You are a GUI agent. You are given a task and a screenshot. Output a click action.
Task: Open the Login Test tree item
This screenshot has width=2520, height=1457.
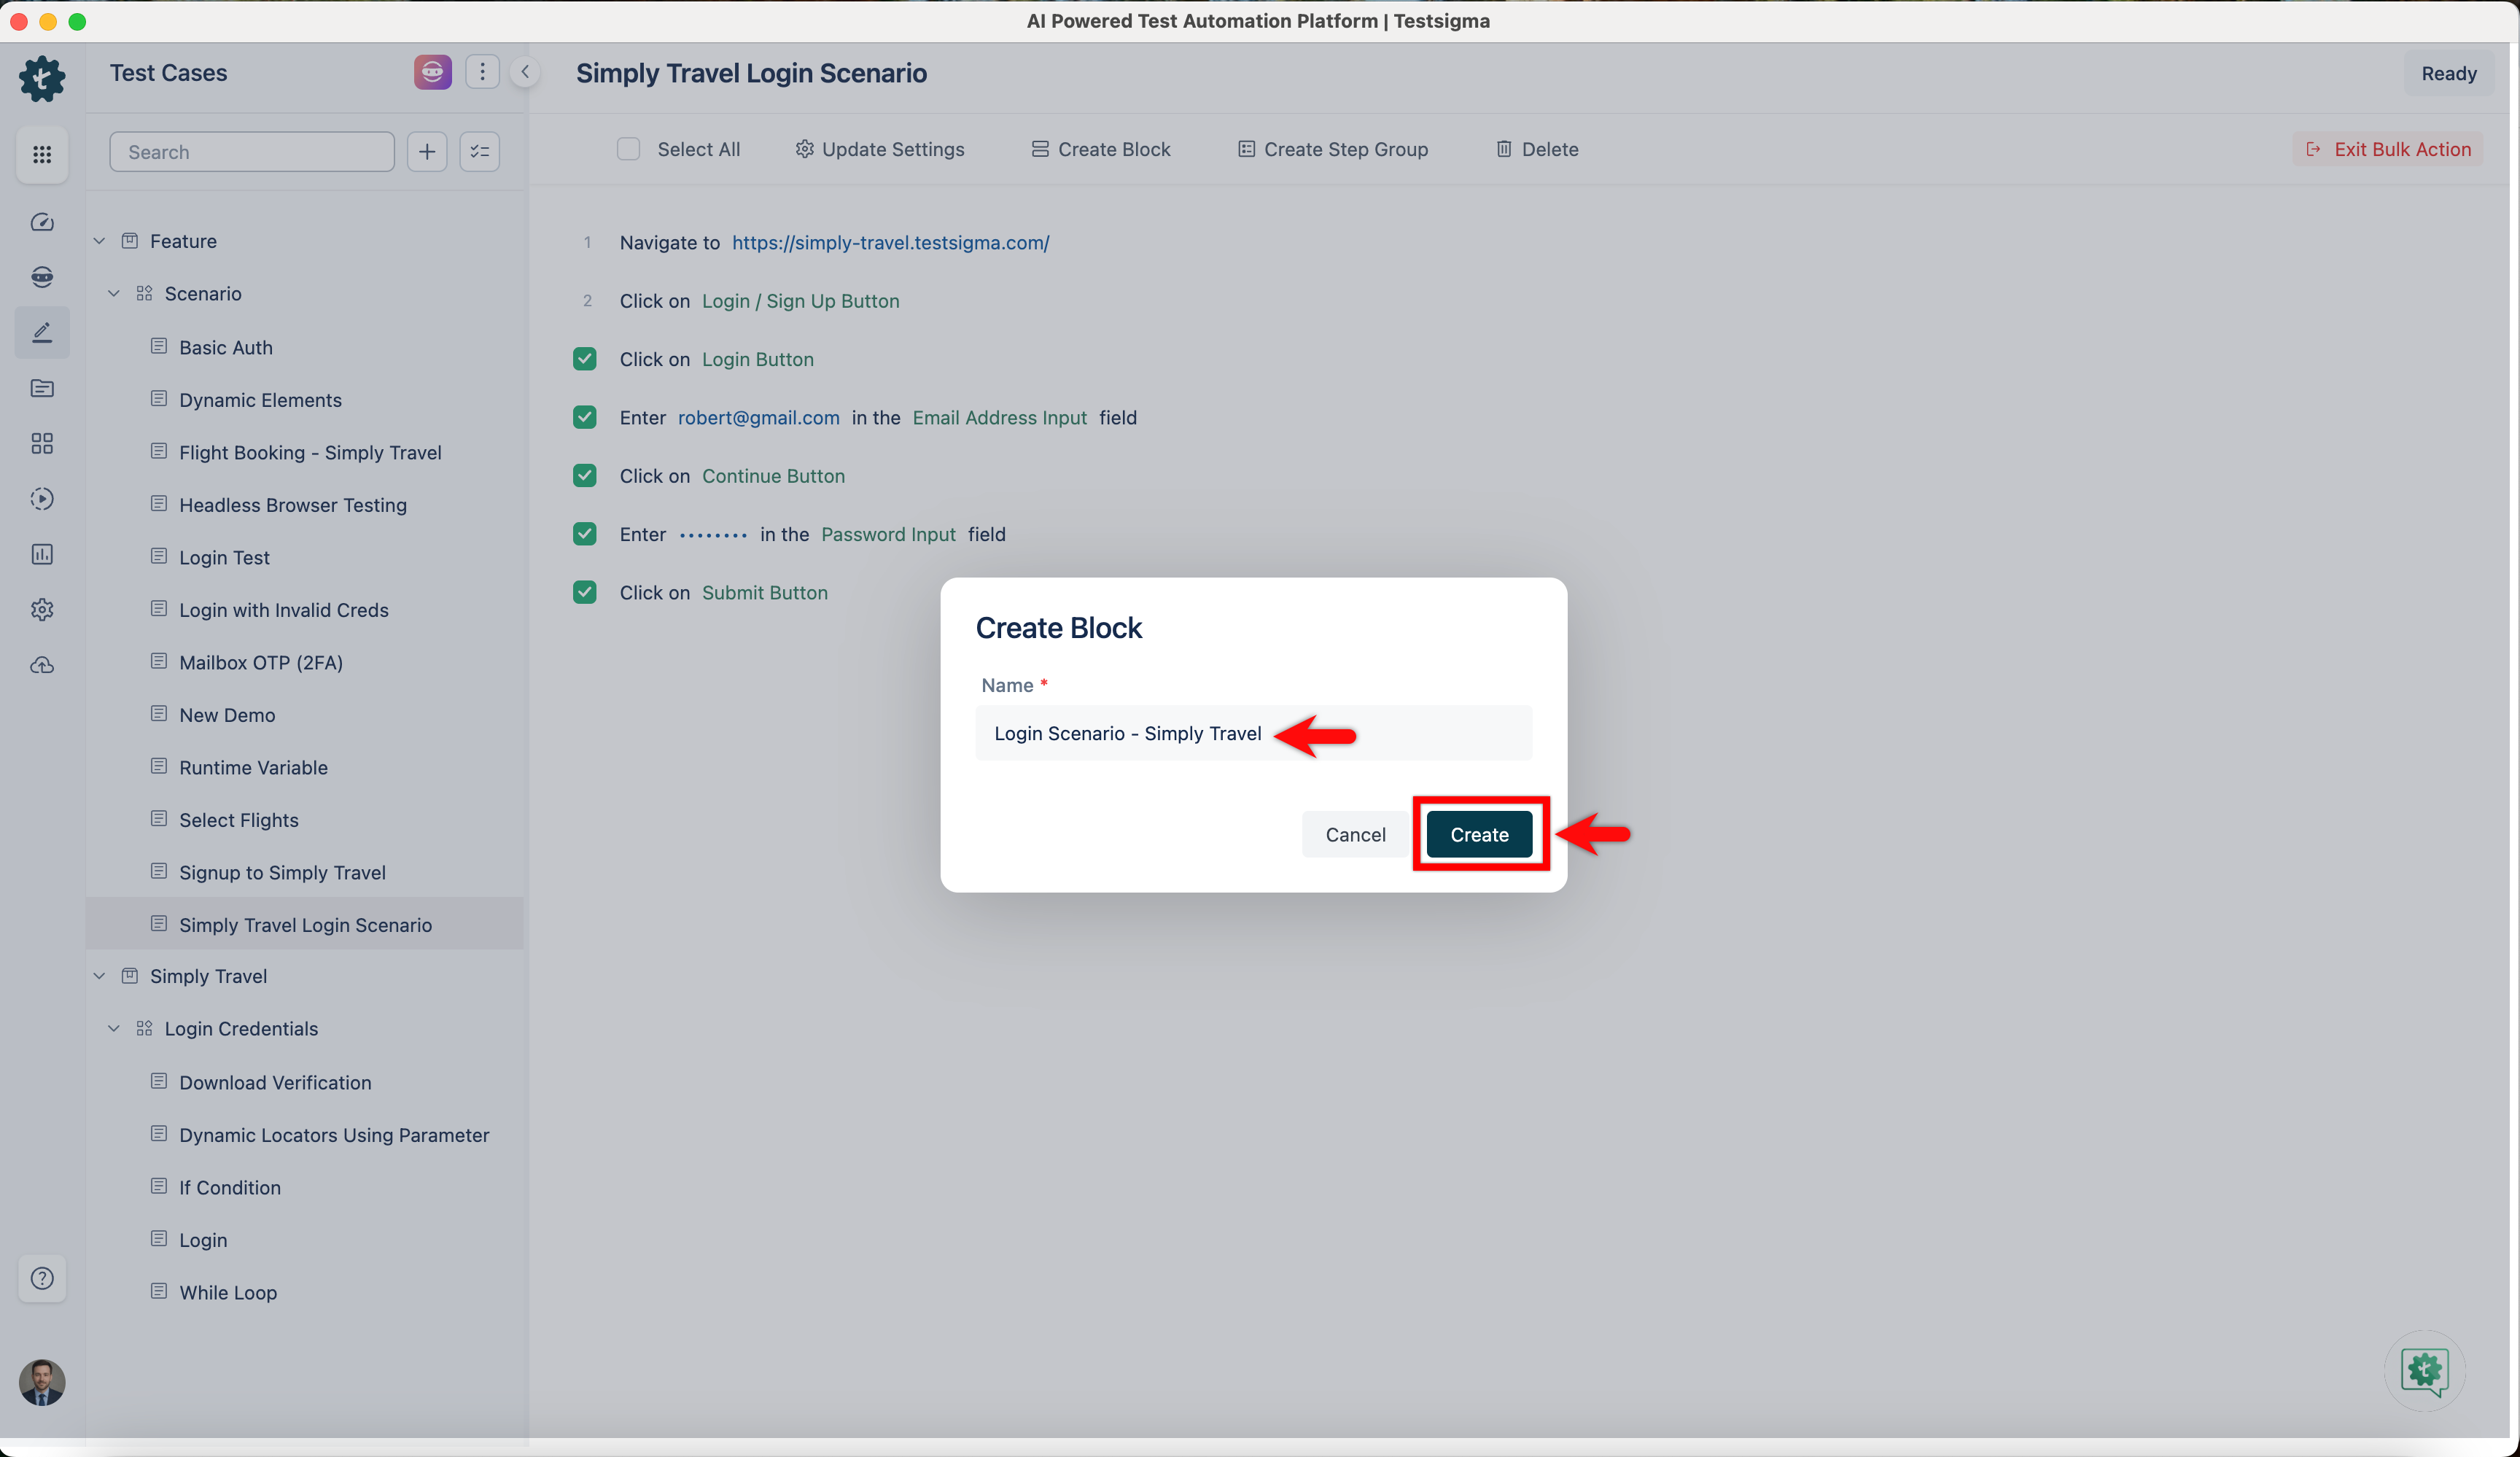click(224, 557)
